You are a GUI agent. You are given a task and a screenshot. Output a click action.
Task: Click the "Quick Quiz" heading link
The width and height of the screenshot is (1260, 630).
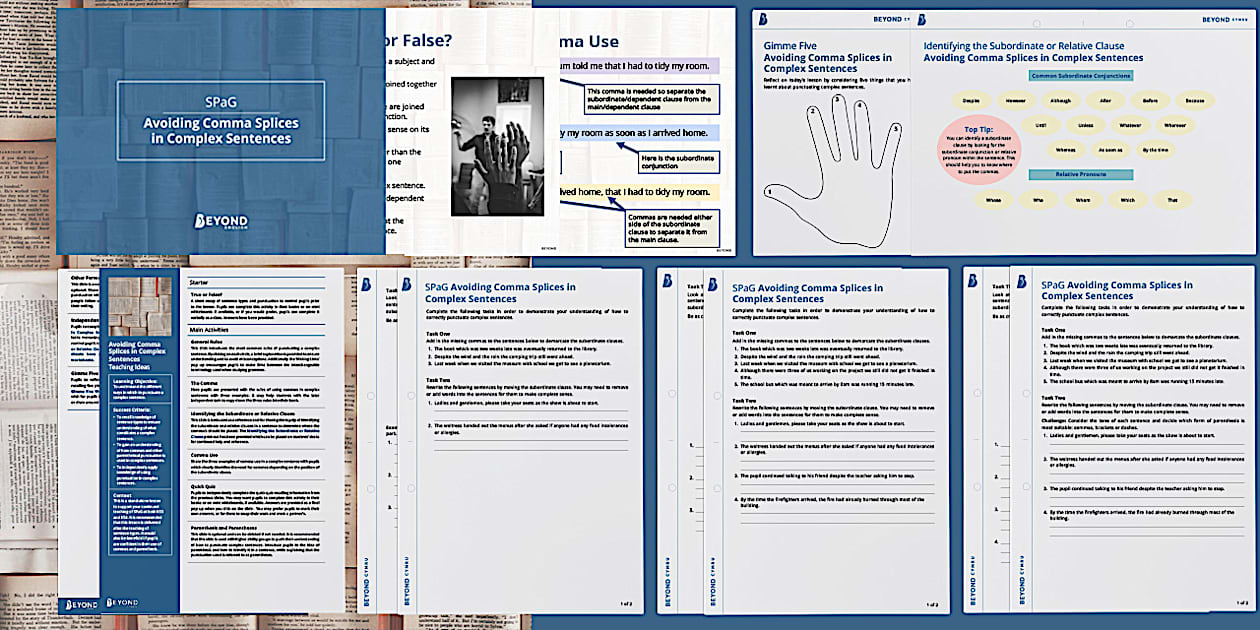tap(203, 487)
